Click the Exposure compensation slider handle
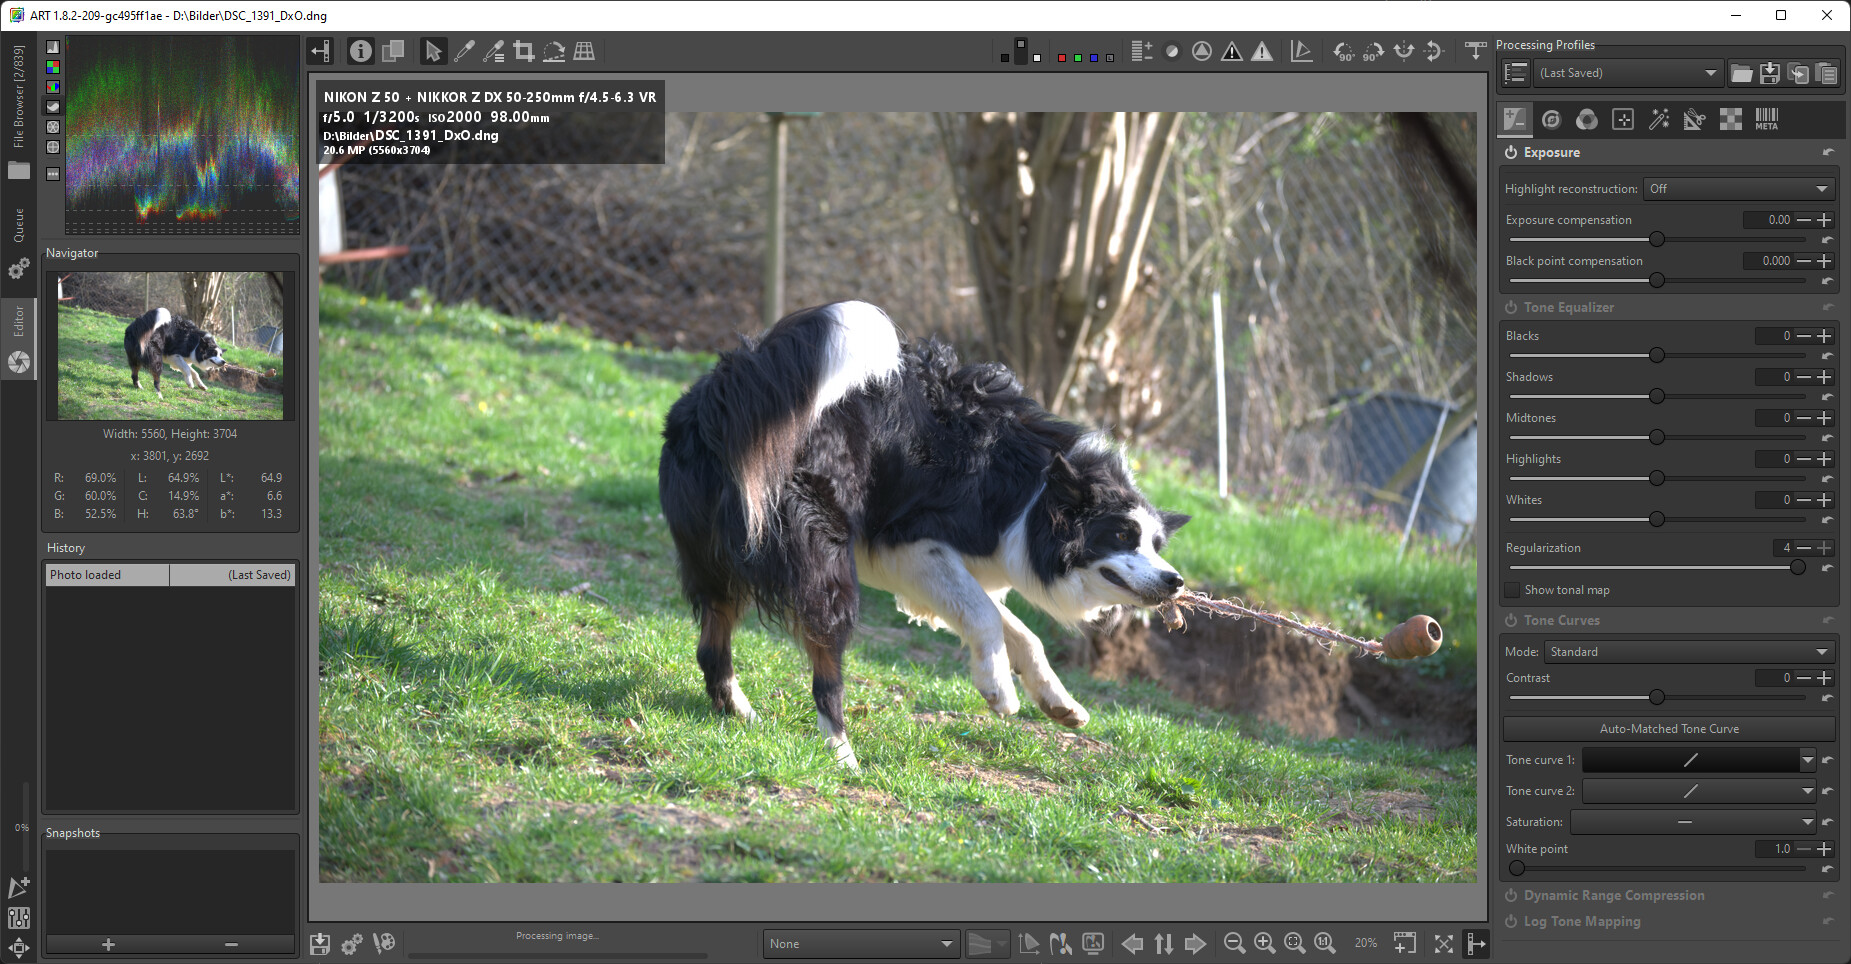The height and width of the screenshot is (964, 1851). pos(1657,239)
